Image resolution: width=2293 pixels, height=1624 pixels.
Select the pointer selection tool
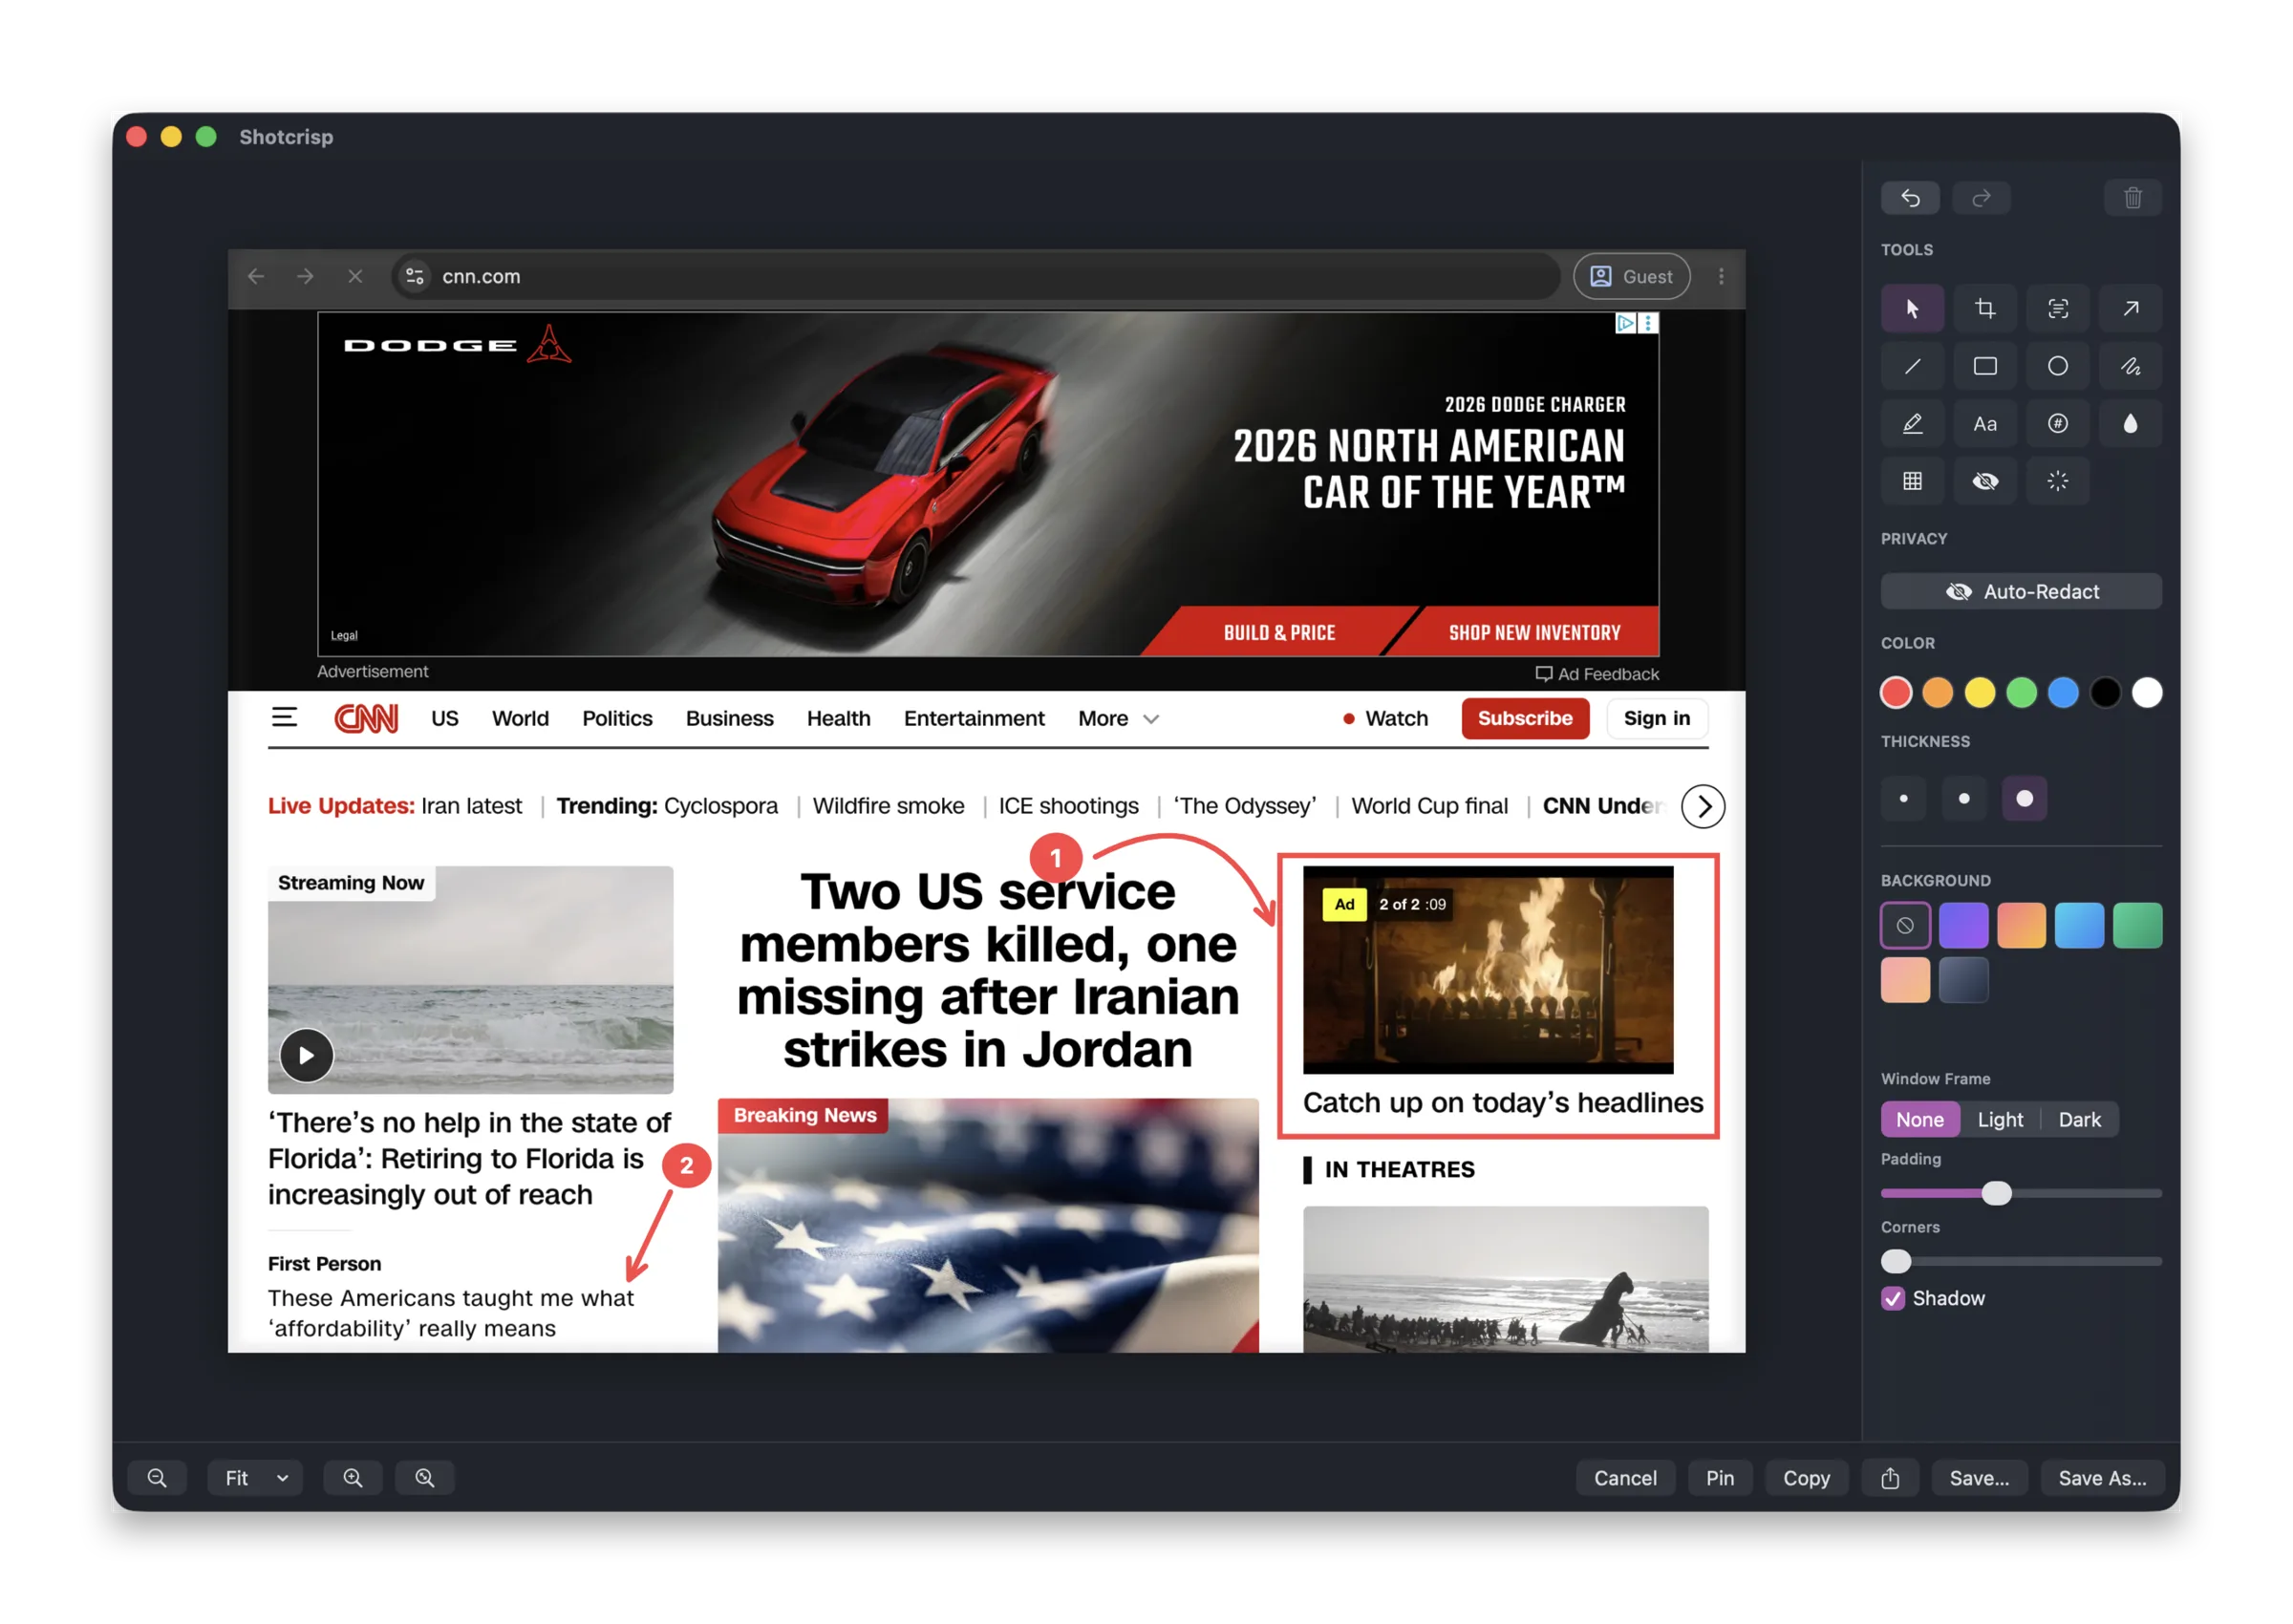pos(1912,308)
